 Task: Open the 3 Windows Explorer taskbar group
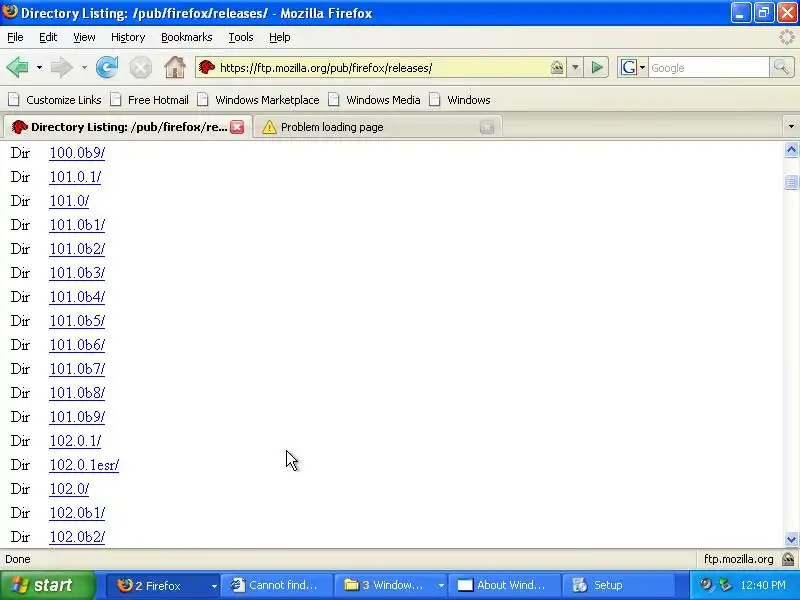391,585
